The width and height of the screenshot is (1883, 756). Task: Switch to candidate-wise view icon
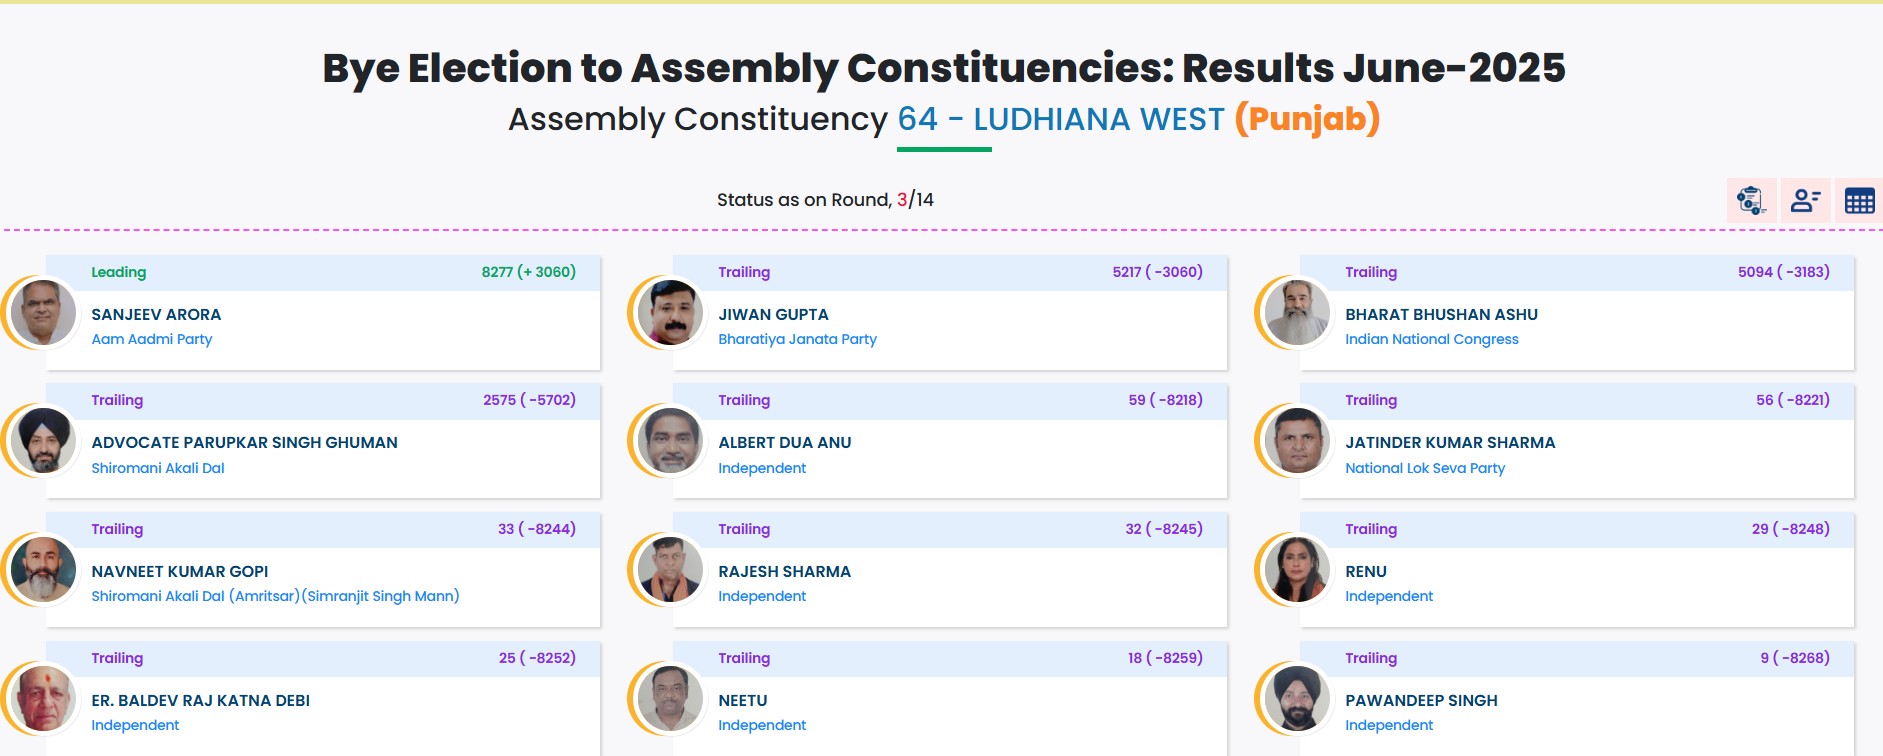click(x=1804, y=202)
